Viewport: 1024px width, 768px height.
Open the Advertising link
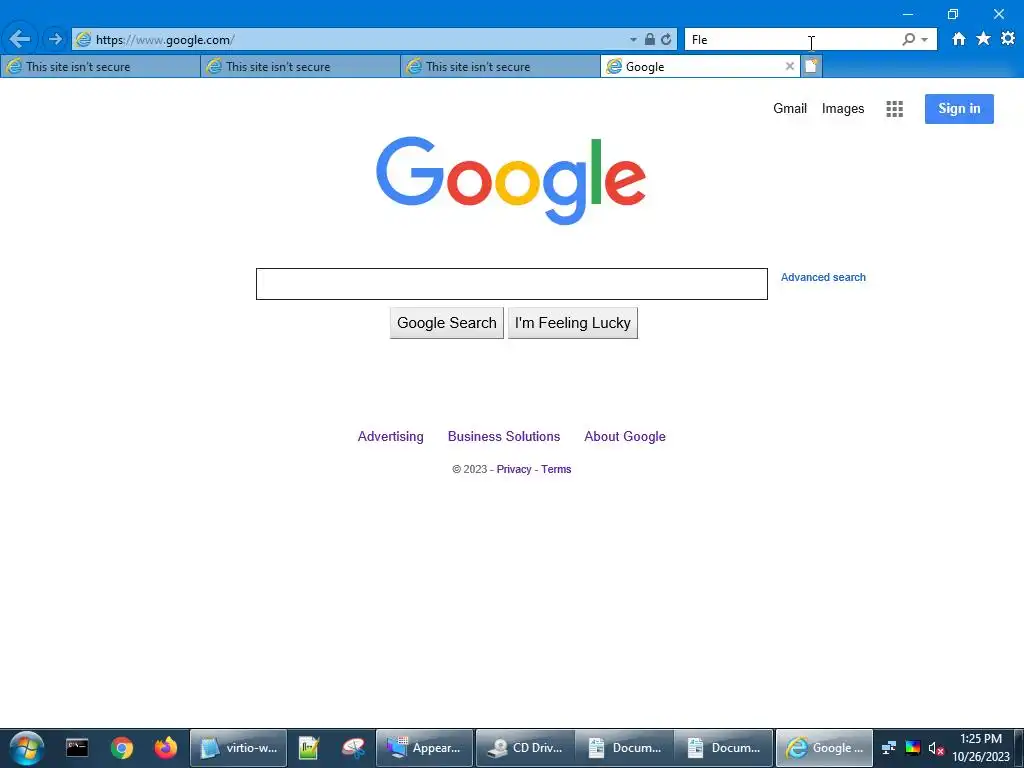pos(391,436)
